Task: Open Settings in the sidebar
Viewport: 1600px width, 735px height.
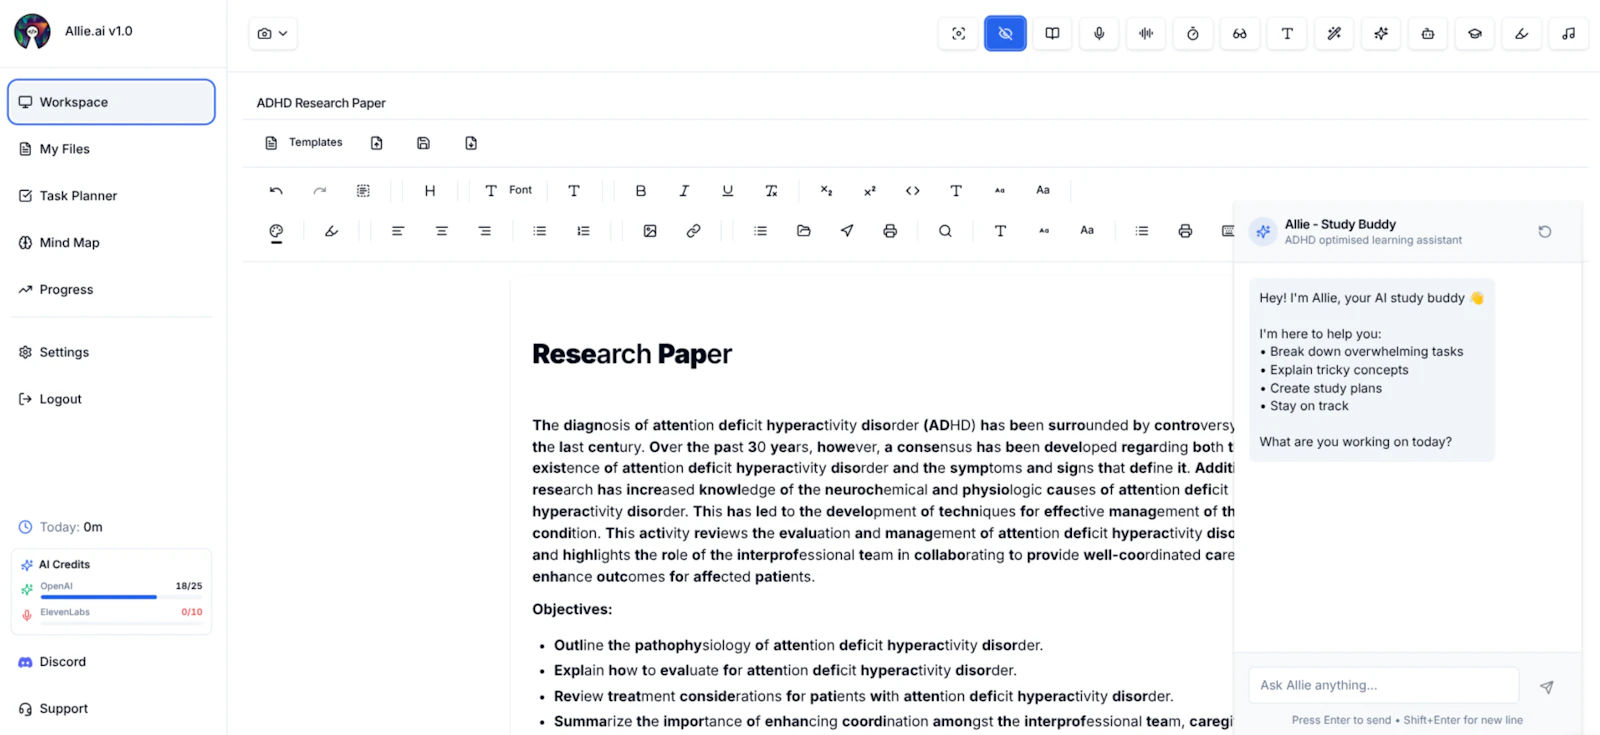Action: (x=111, y=352)
